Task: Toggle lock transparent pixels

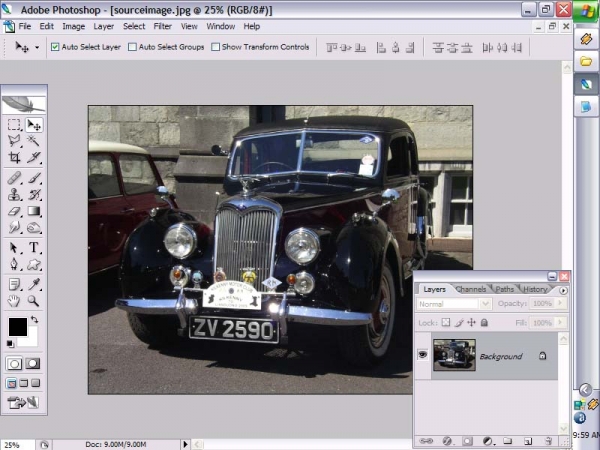Action: (x=446, y=323)
